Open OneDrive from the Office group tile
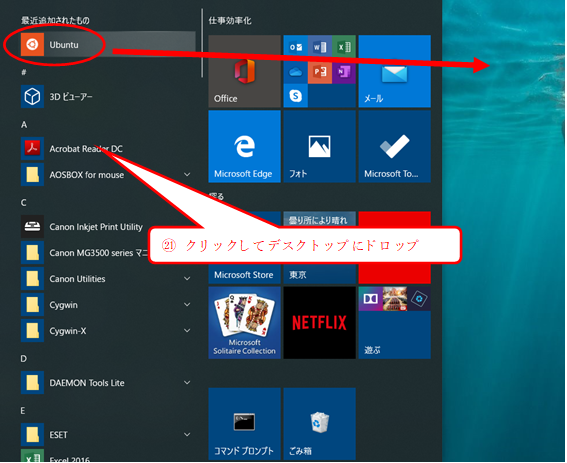Screen dimensions: 567x463 [x=295, y=72]
